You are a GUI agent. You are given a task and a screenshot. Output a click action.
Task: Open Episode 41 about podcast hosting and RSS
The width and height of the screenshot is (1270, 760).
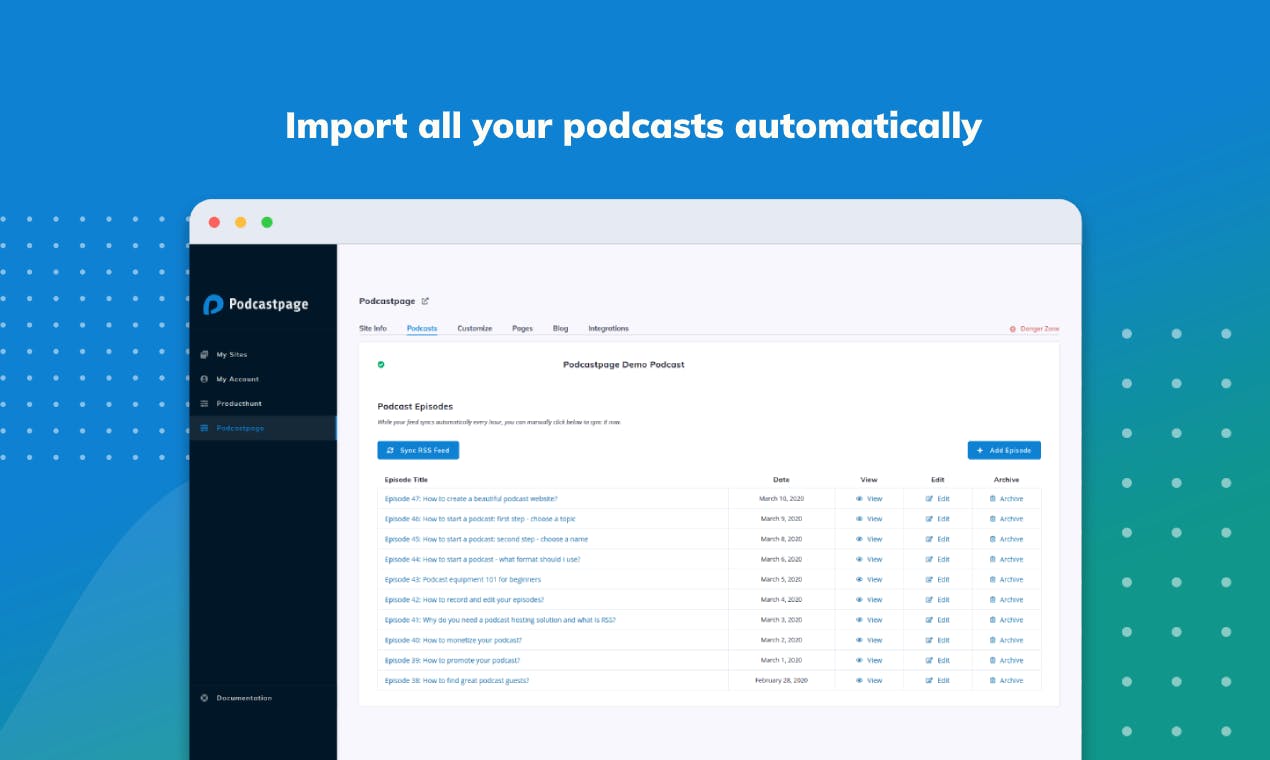click(x=500, y=620)
